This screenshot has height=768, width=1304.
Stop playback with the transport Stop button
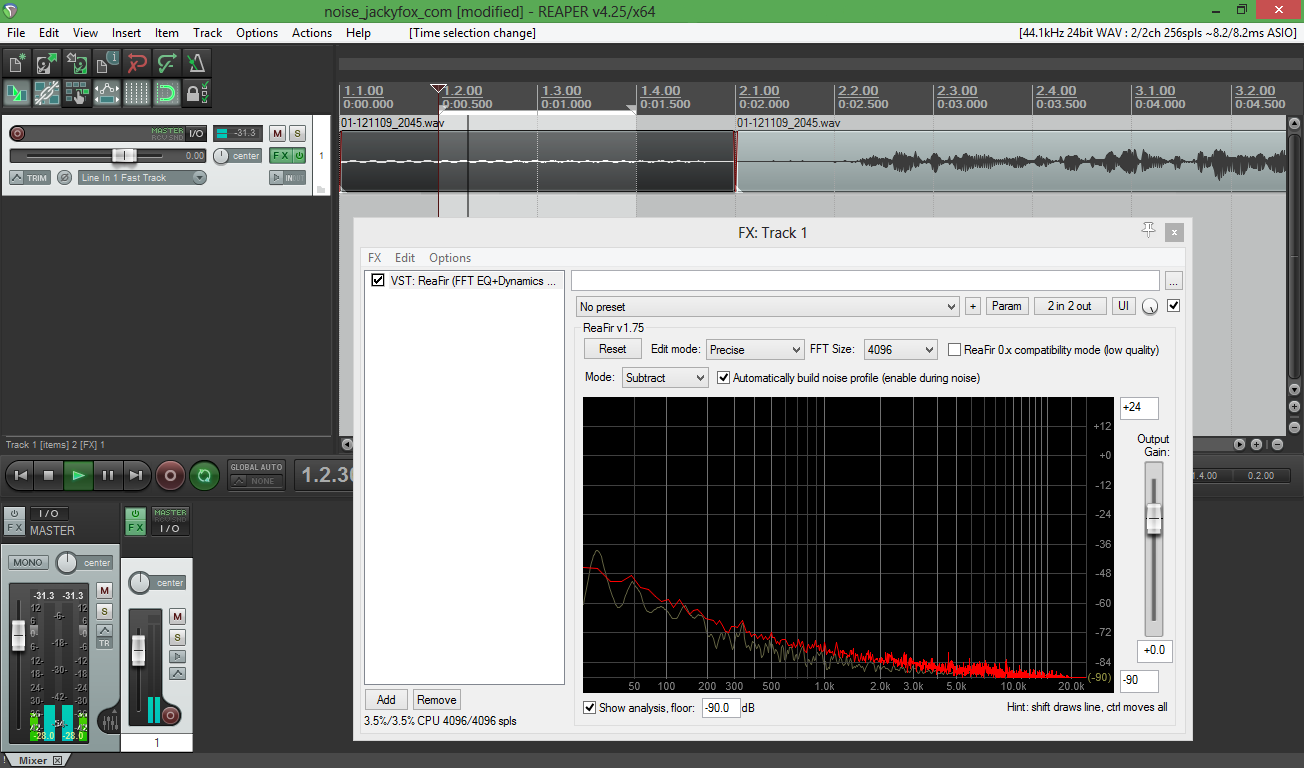pyautogui.click(x=47, y=476)
